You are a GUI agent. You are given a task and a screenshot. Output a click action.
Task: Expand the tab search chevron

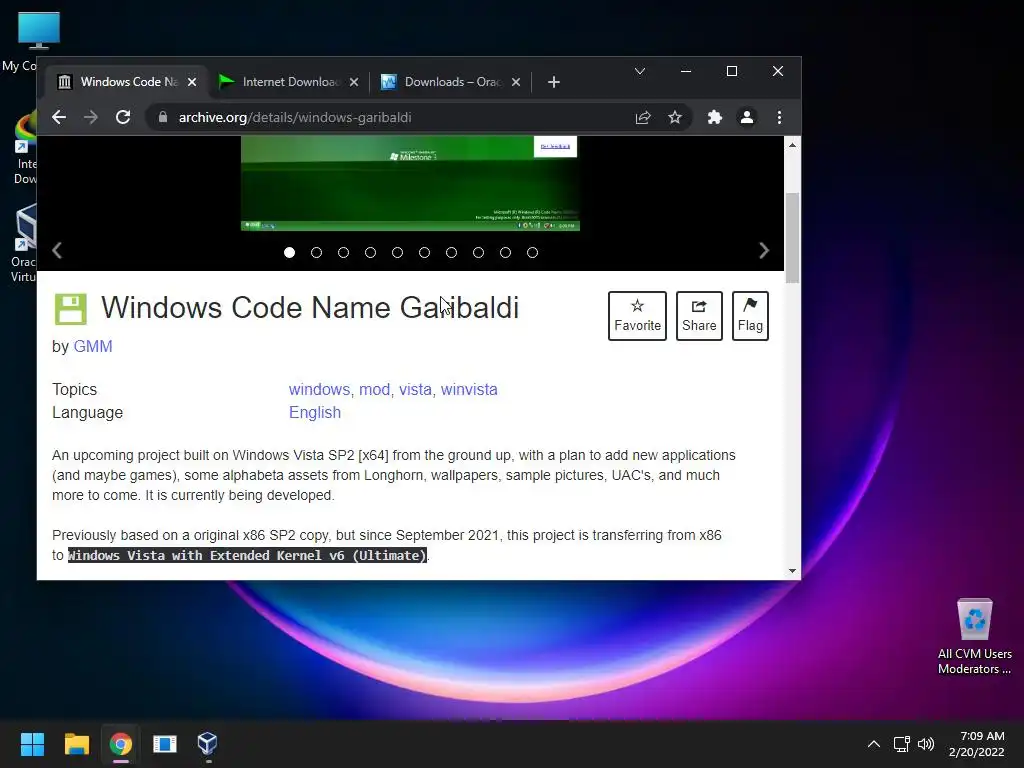640,71
